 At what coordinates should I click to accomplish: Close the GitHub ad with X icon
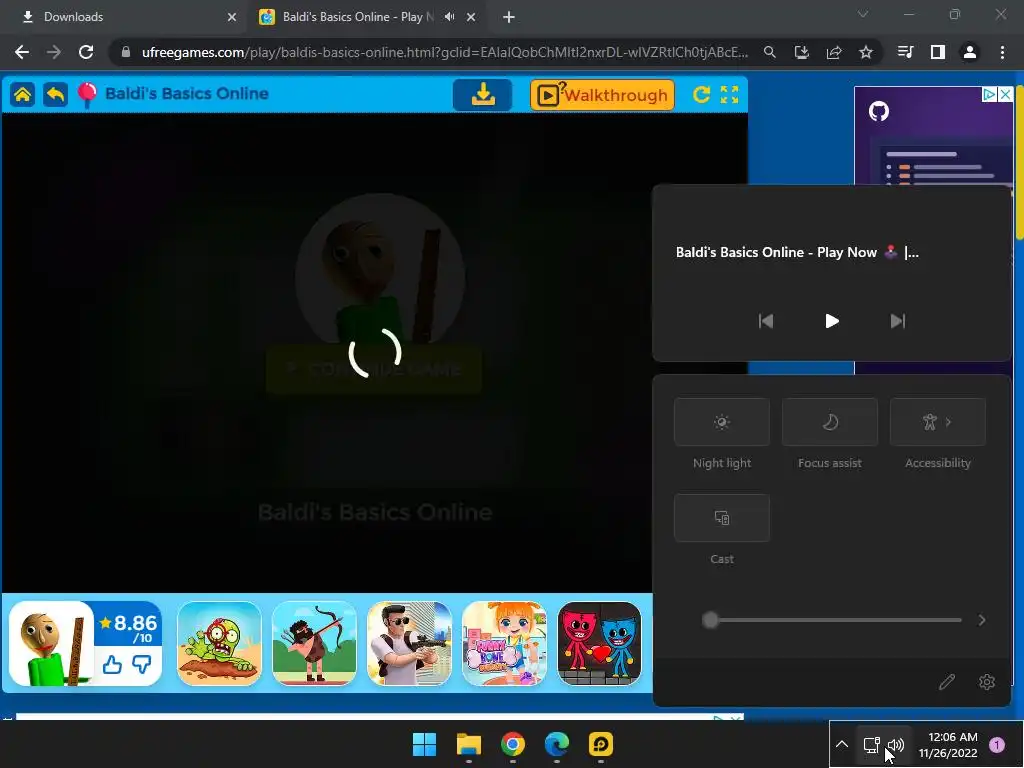tap(1006, 95)
